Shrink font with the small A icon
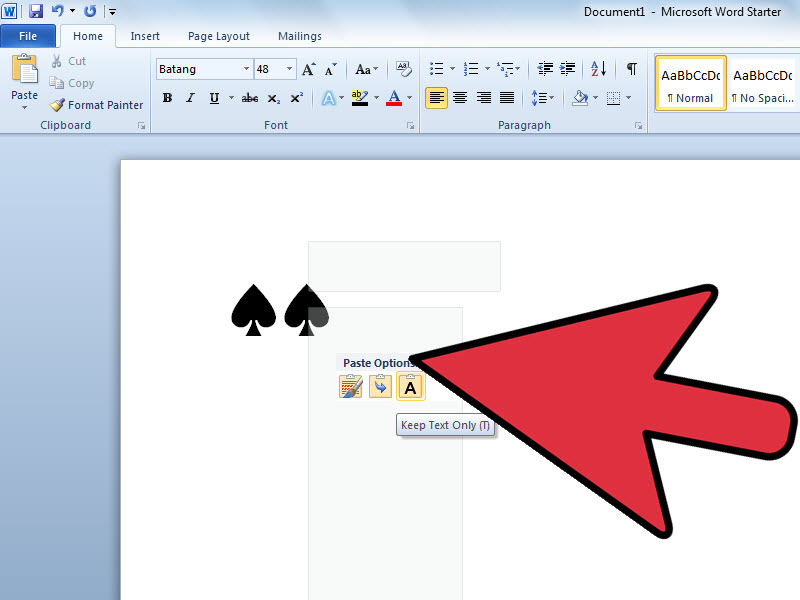Screen dimensions: 800x600 click(331, 69)
